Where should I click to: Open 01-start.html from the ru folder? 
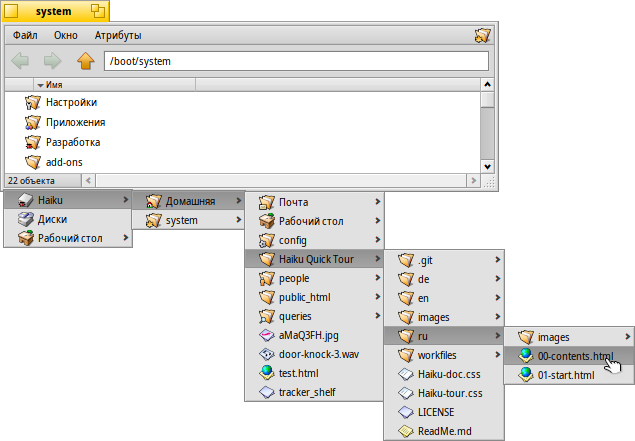point(566,375)
